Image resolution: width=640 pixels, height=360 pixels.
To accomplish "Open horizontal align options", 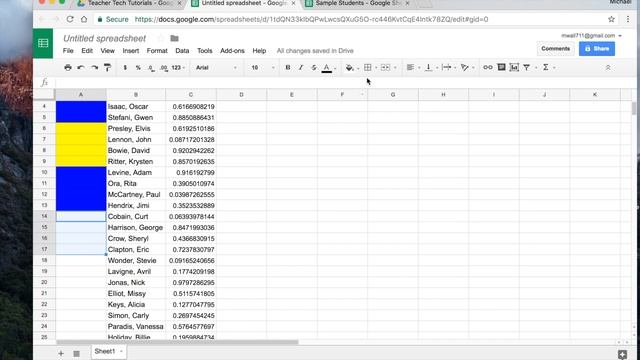I will (x=410, y=68).
